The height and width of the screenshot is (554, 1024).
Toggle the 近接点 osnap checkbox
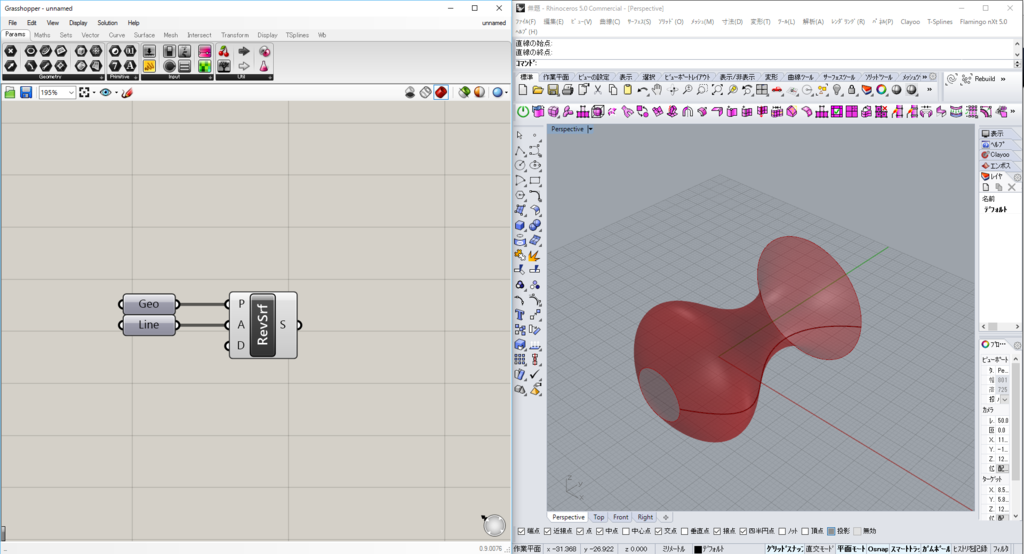tap(547, 531)
